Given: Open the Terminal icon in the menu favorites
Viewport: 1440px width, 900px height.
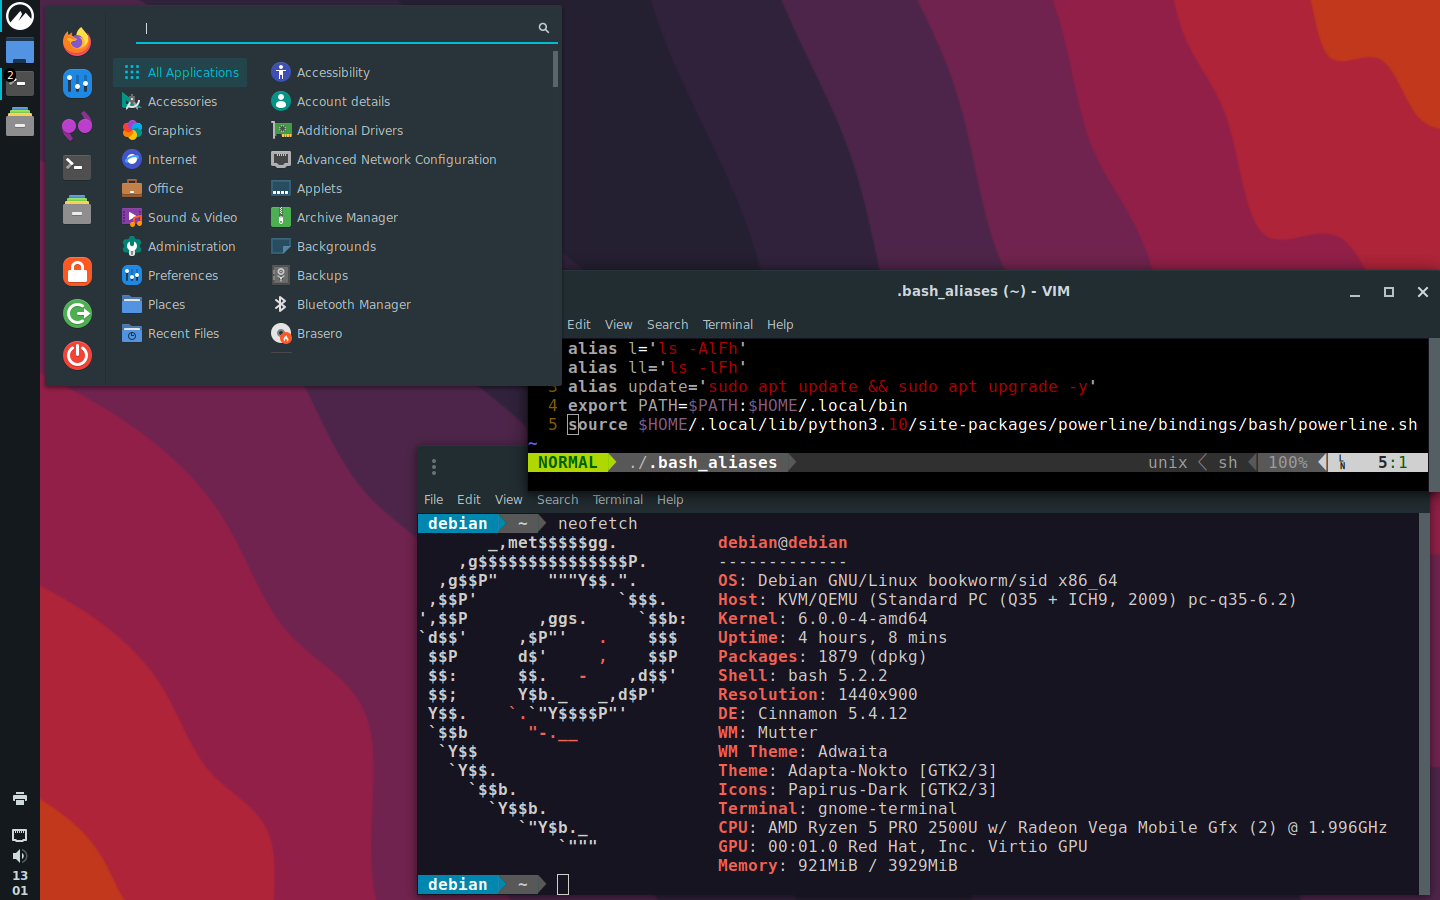Looking at the screenshot, I should pyautogui.click(x=77, y=167).
